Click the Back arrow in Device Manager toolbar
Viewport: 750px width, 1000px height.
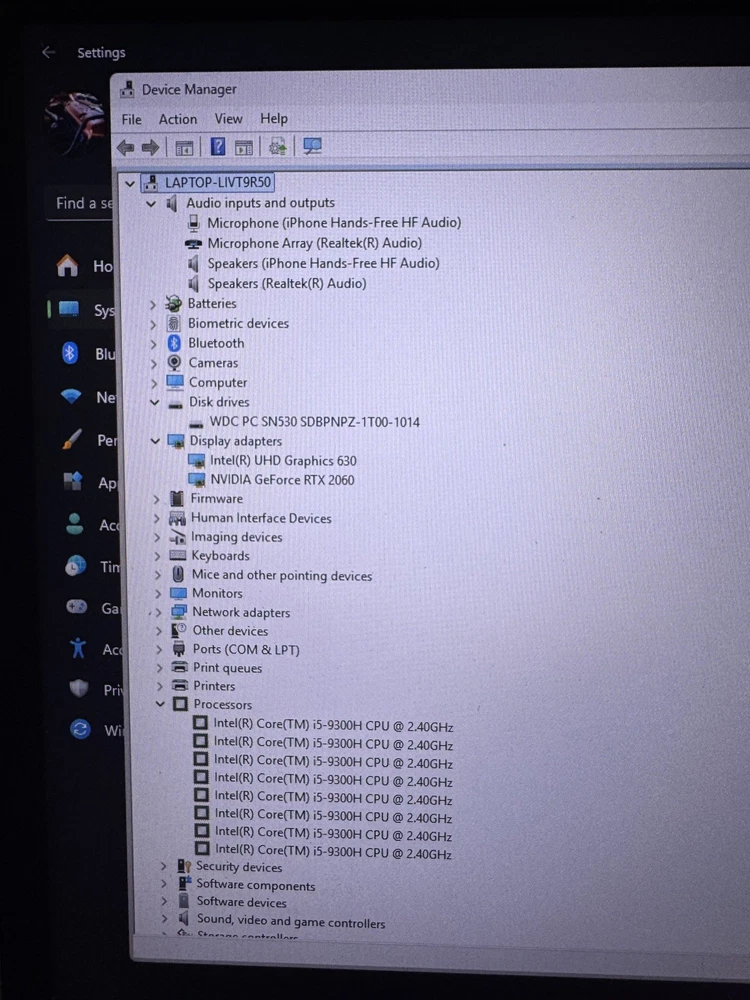pyautogui.click(x=126, y=148)
